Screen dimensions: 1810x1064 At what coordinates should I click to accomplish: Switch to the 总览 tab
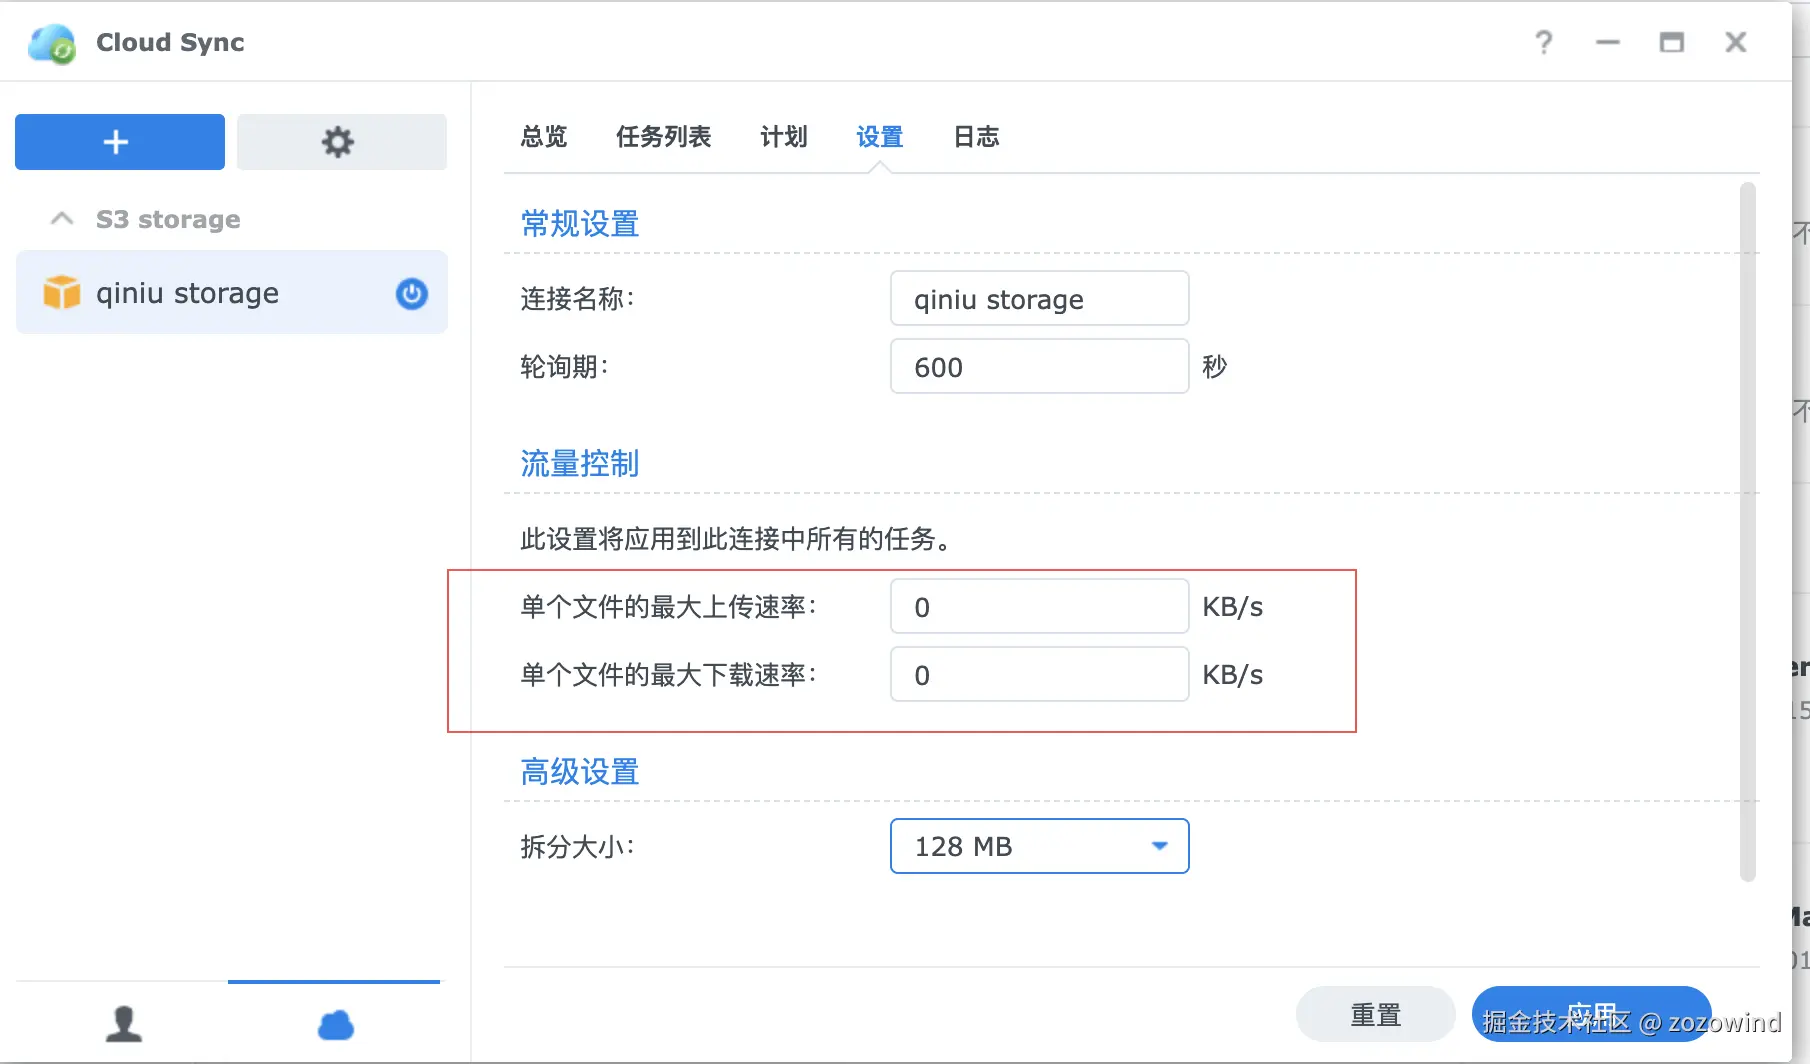point(542,137)
